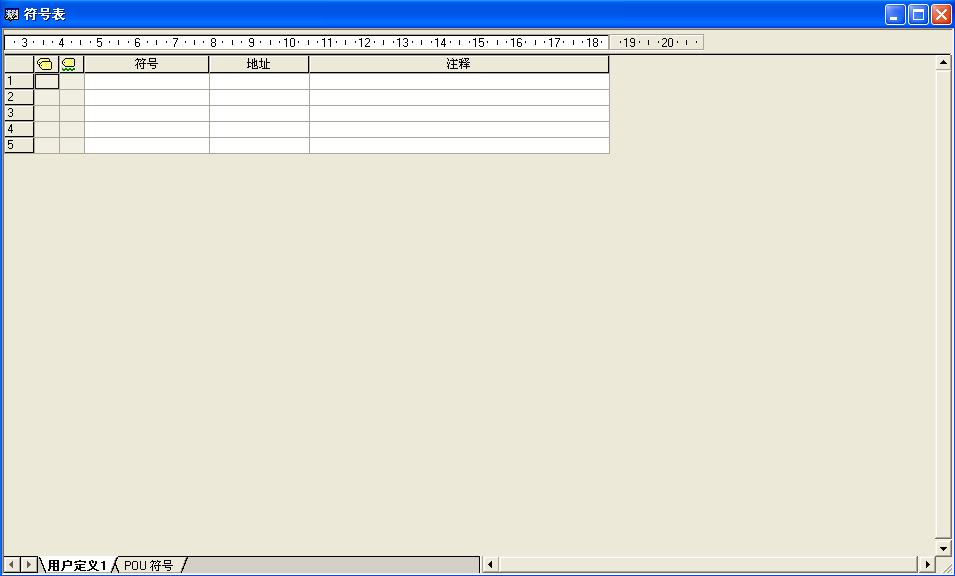Image resolution: width=955 pixels, height=576 pixels.
Task: Click the 符号 cell in row 1
Action: point(146,81)
